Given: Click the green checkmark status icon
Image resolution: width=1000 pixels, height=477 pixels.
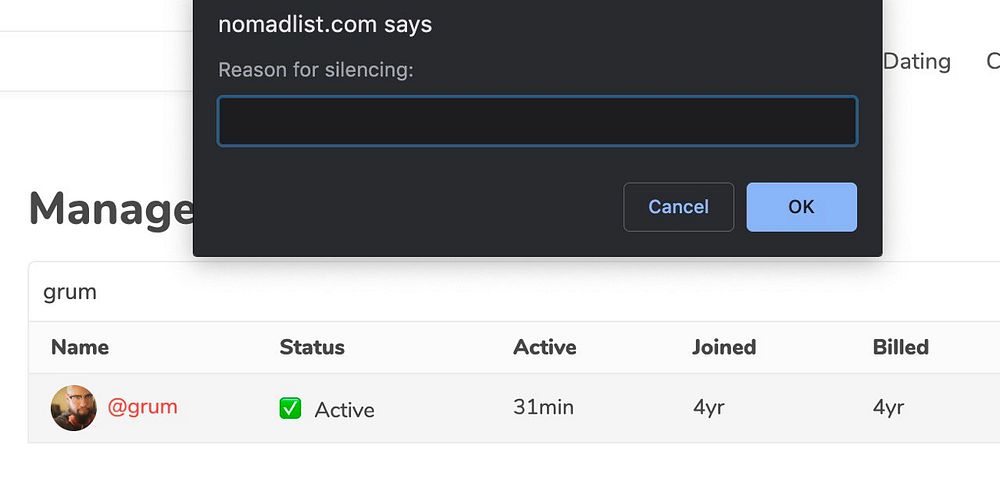Looking at the screenshot, I should (290, 408).
